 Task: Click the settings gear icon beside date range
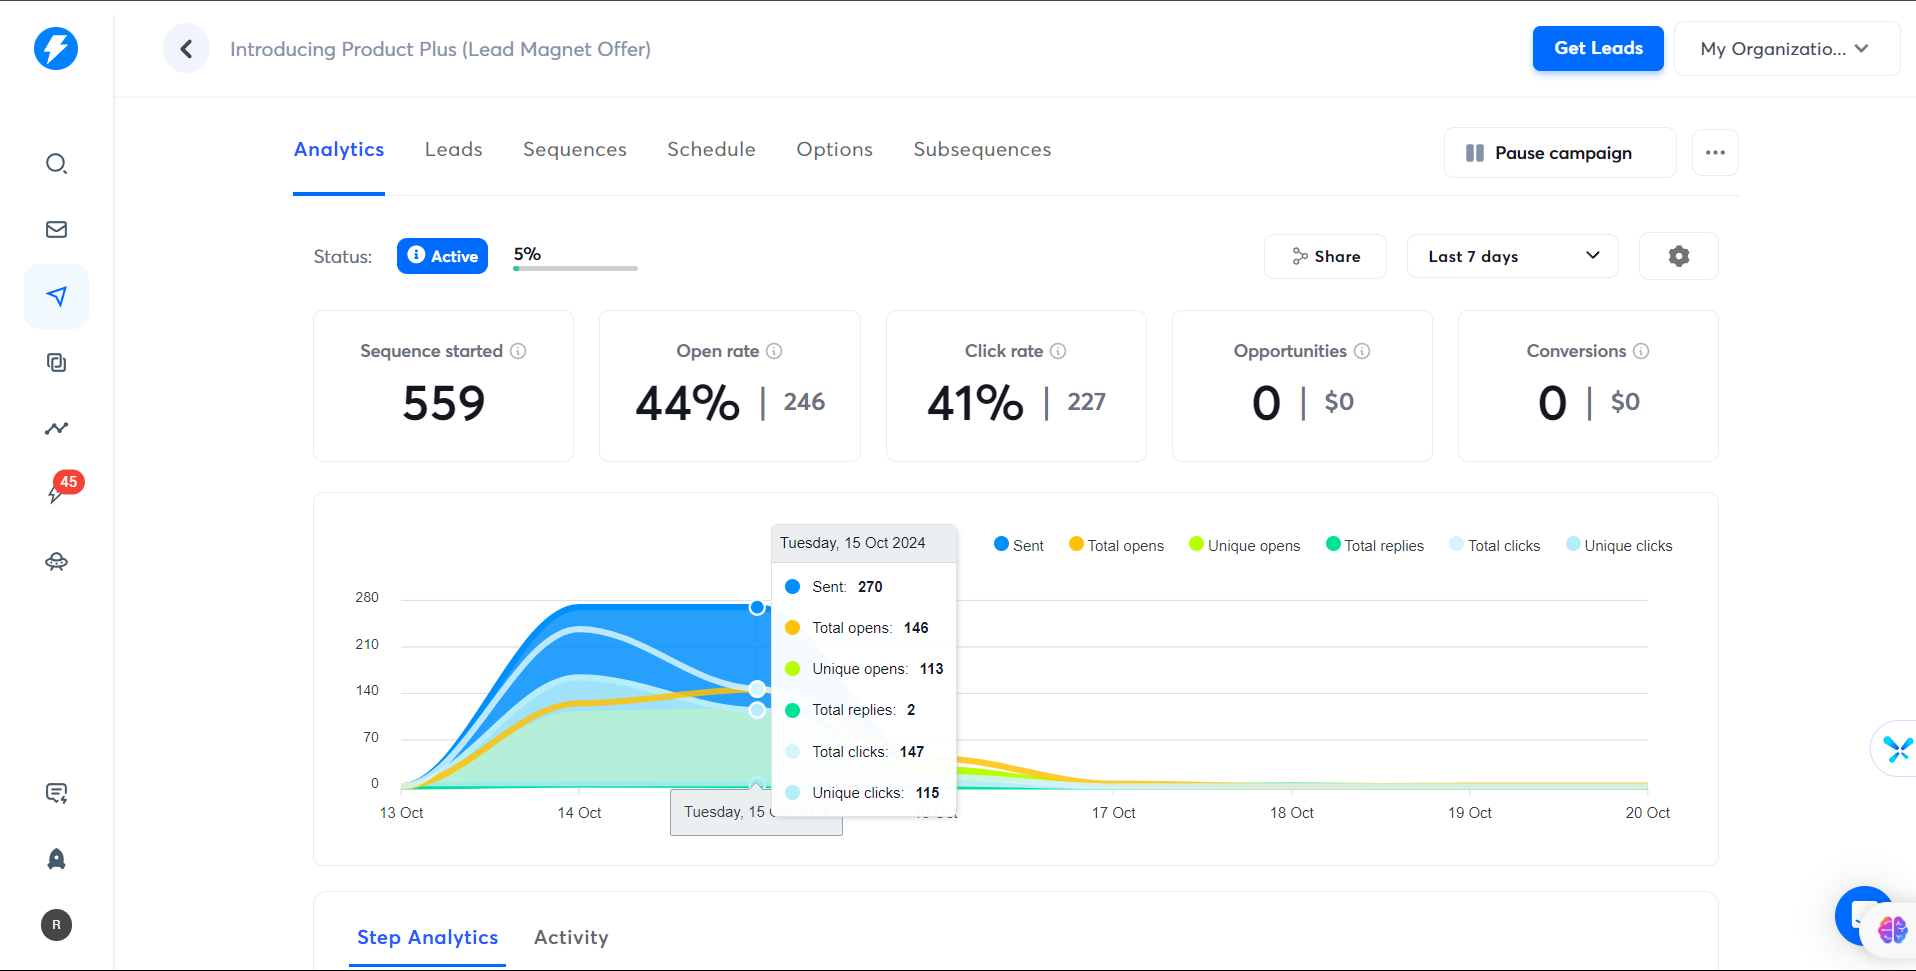1678,256
